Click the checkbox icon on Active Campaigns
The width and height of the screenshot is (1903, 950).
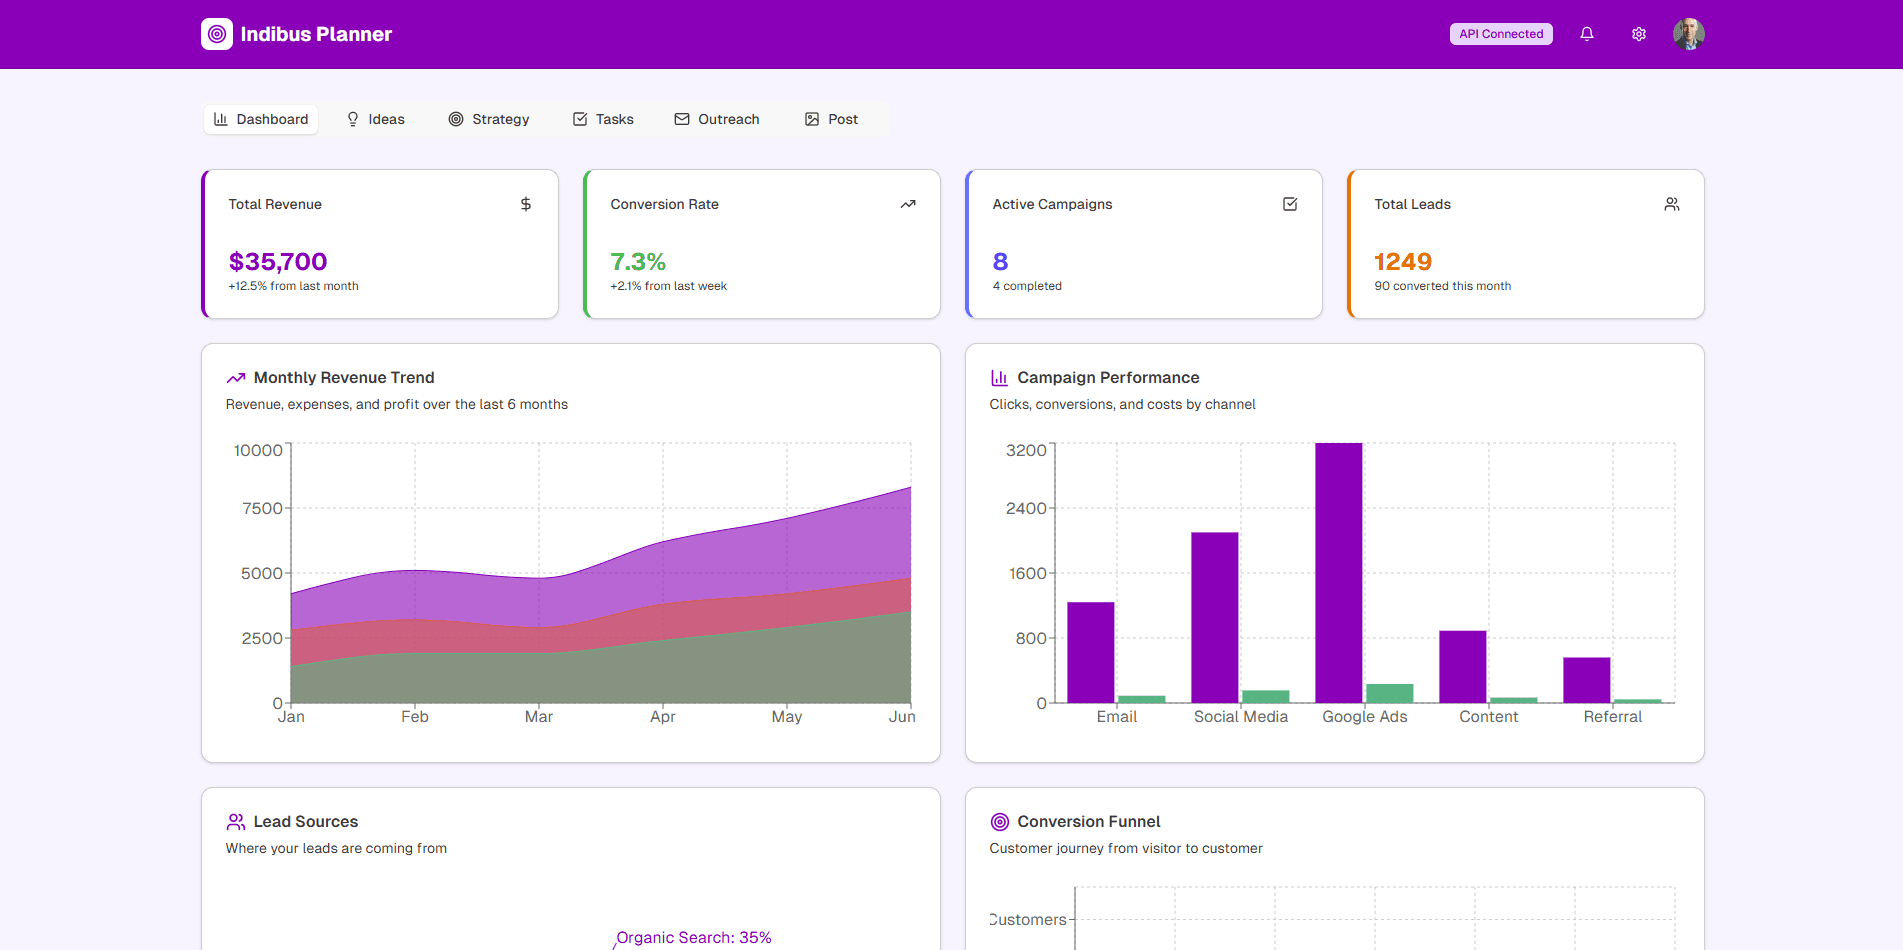[x=1289, y=204]
